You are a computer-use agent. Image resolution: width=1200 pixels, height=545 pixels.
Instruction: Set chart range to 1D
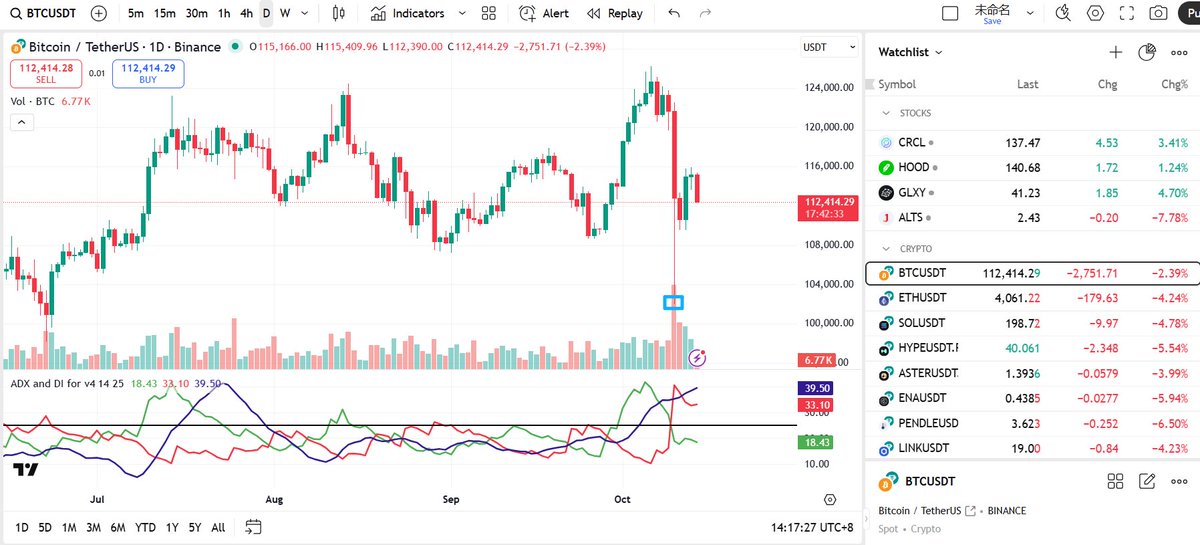21,527
